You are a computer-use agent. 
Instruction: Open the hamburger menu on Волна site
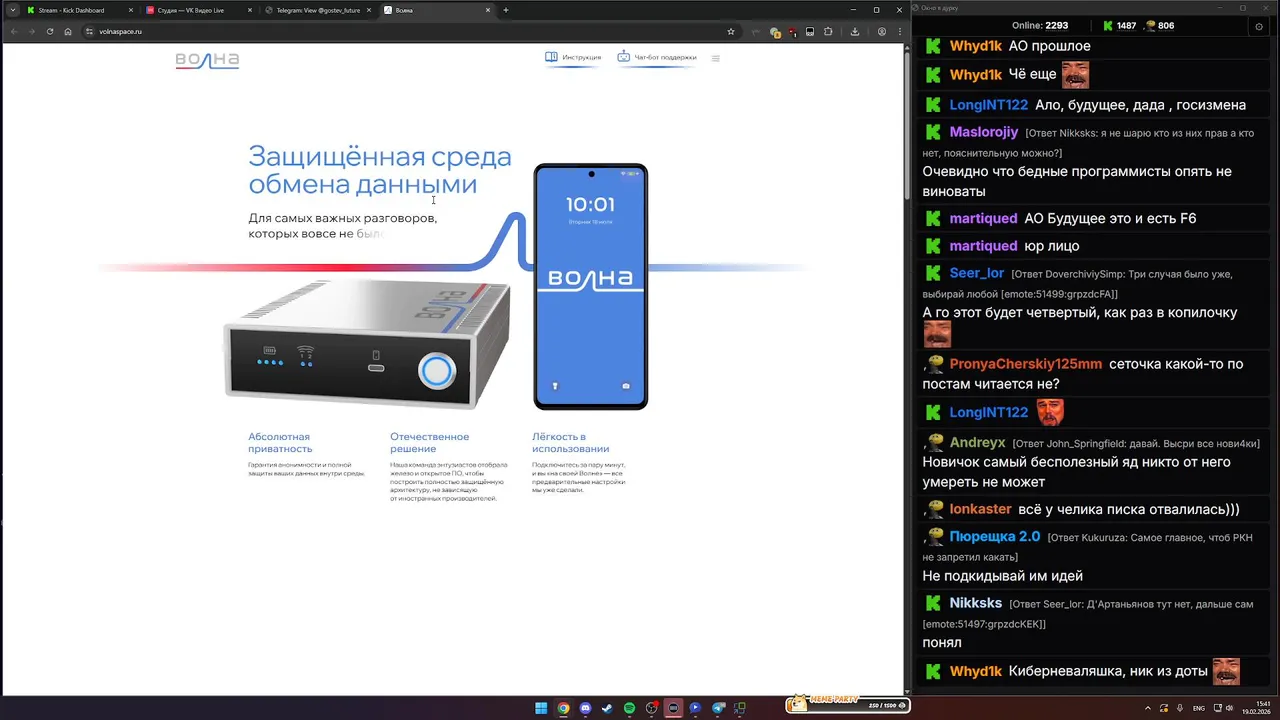tap(715, 58)
